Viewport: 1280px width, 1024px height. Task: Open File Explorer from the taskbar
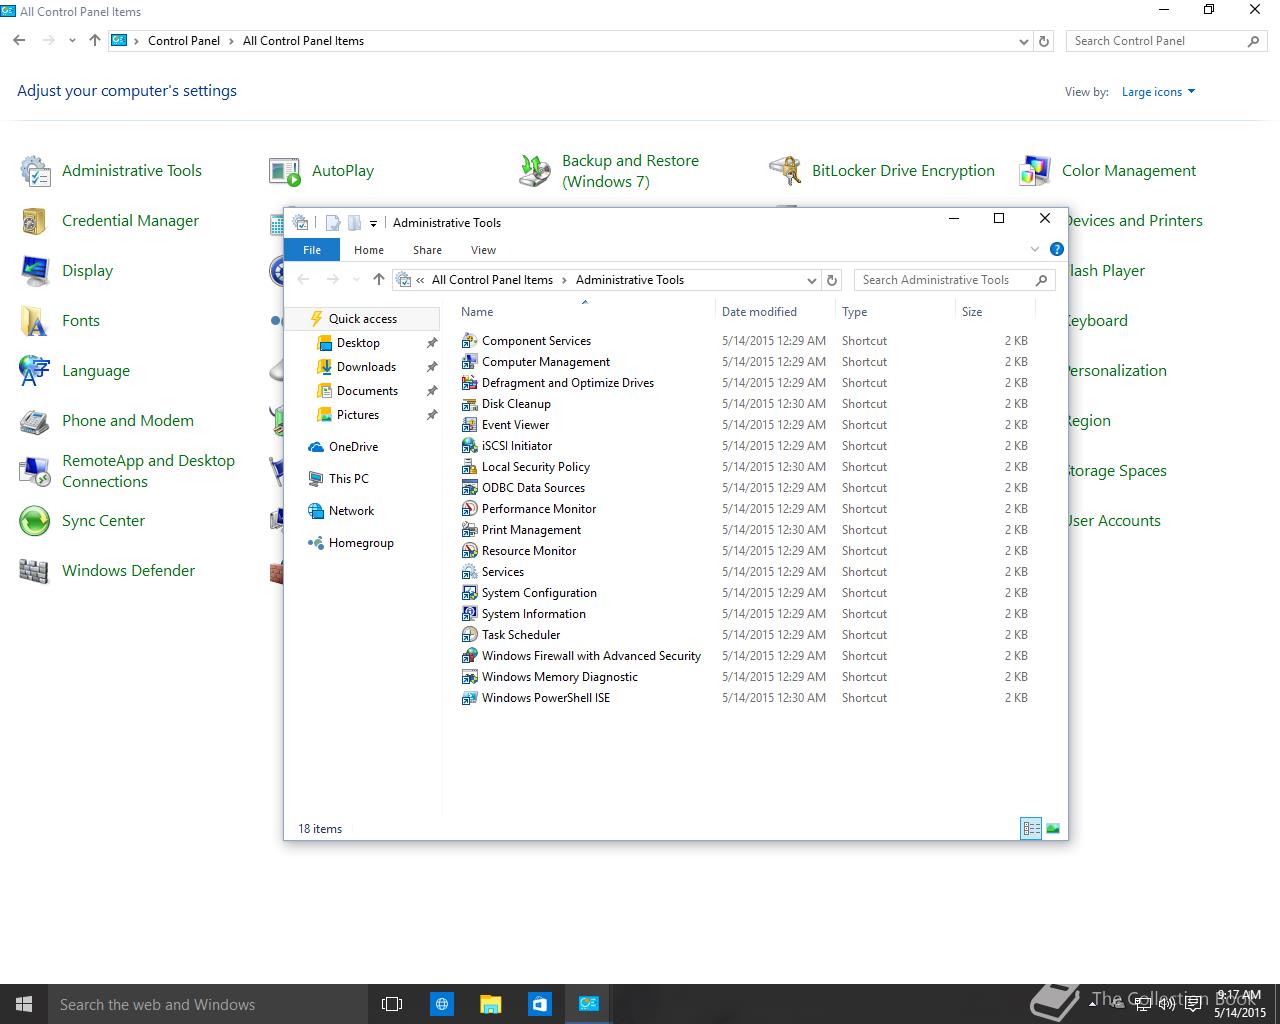(490, 1004)
